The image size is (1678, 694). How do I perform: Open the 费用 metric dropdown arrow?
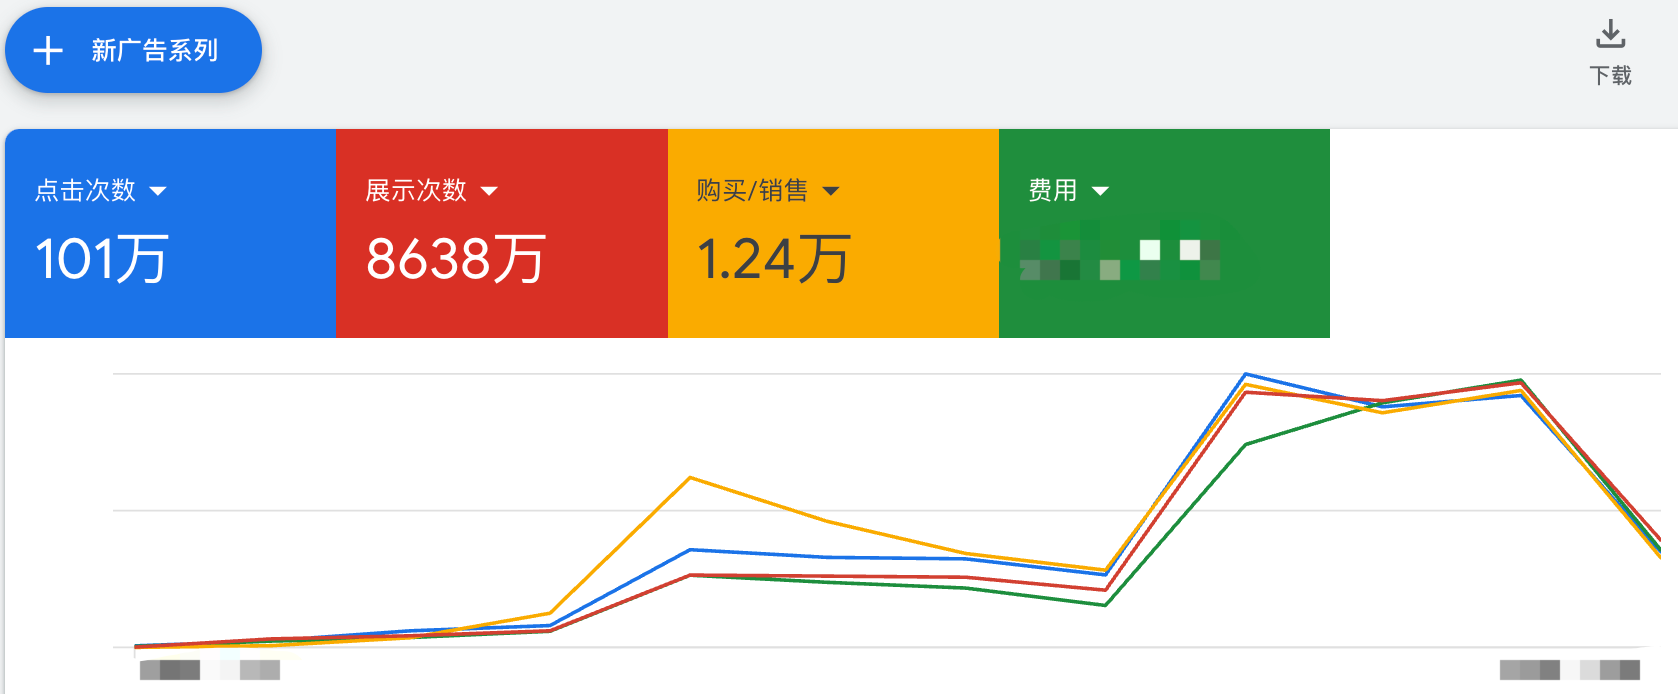point(1101,192)
